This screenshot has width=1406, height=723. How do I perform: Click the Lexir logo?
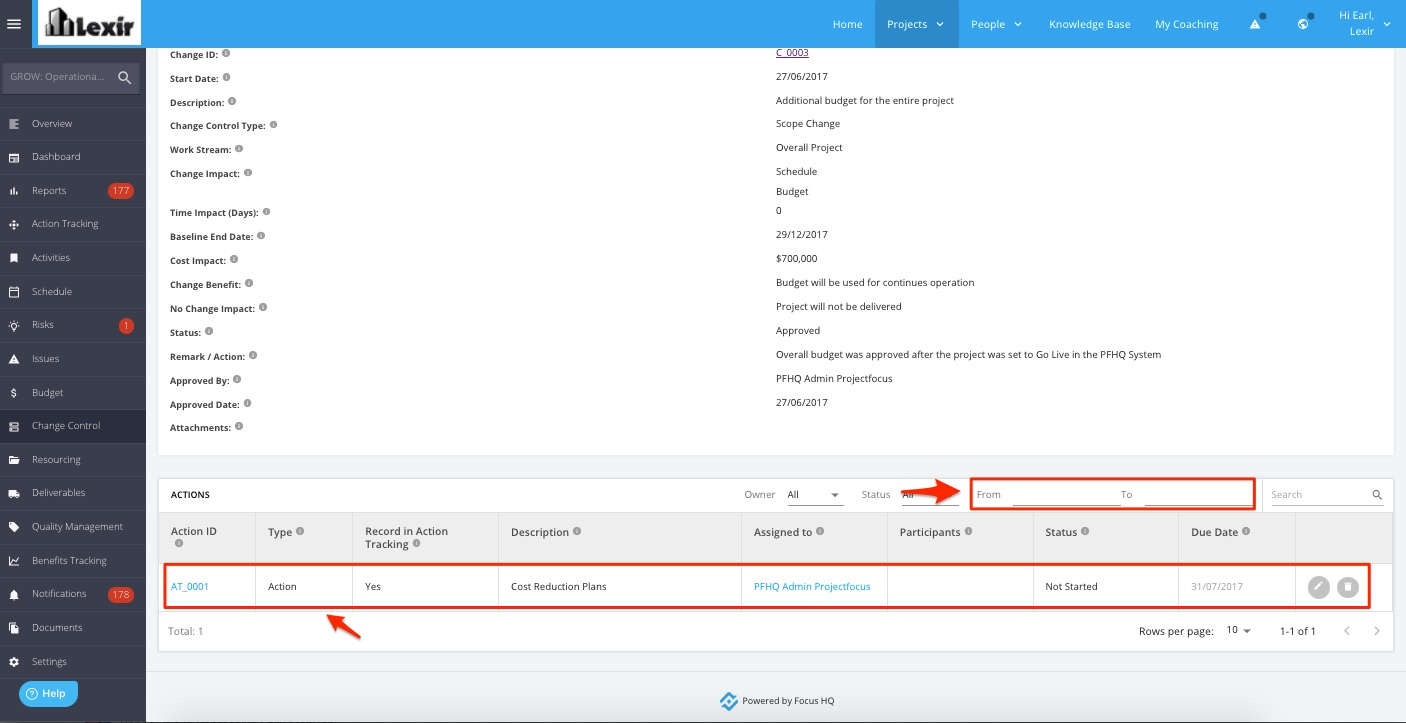[89, 23]
